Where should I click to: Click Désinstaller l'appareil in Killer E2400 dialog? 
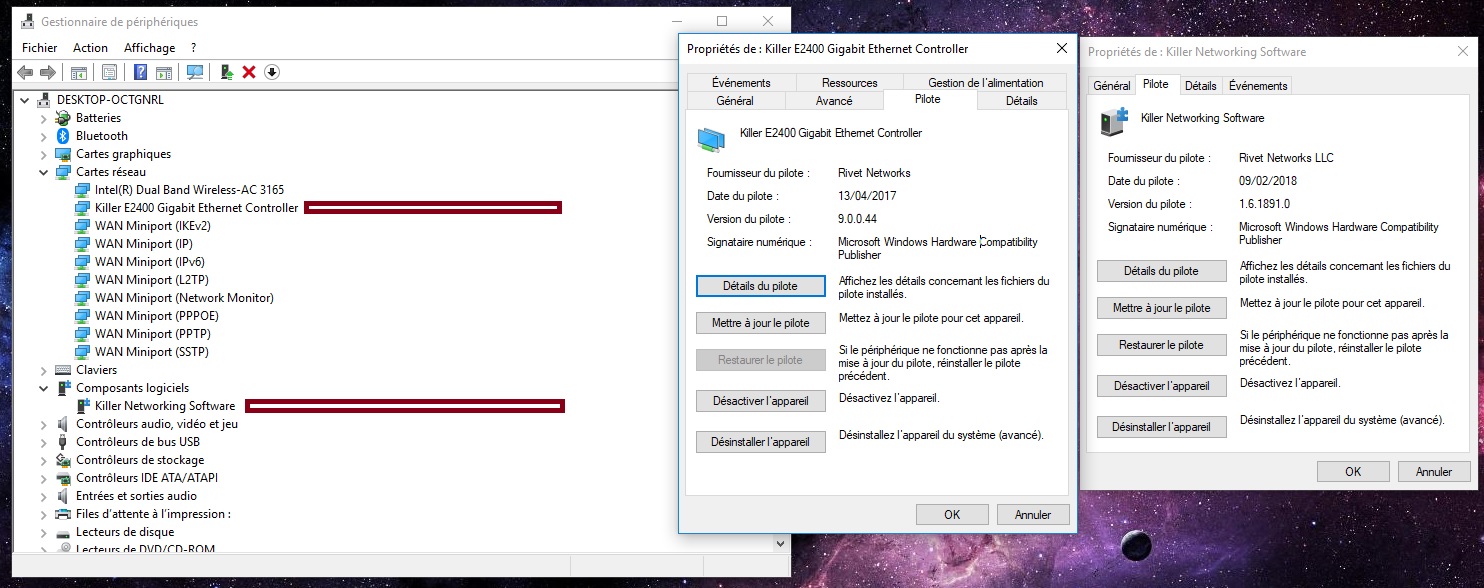761,441
